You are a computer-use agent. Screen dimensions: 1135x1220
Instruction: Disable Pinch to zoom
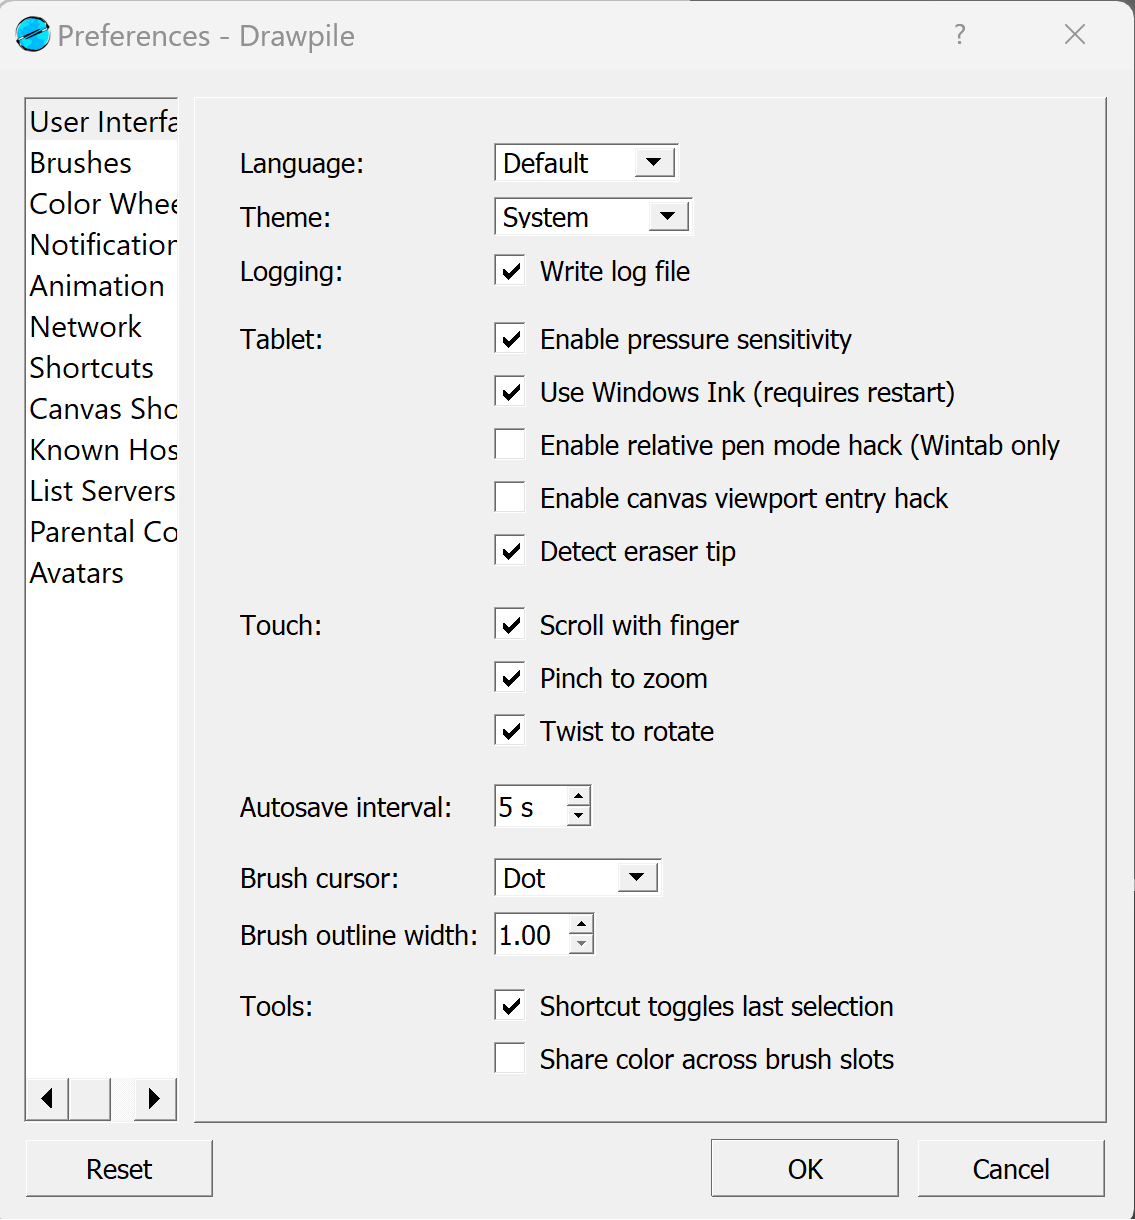pyautogui.click(x=509, y=677)
